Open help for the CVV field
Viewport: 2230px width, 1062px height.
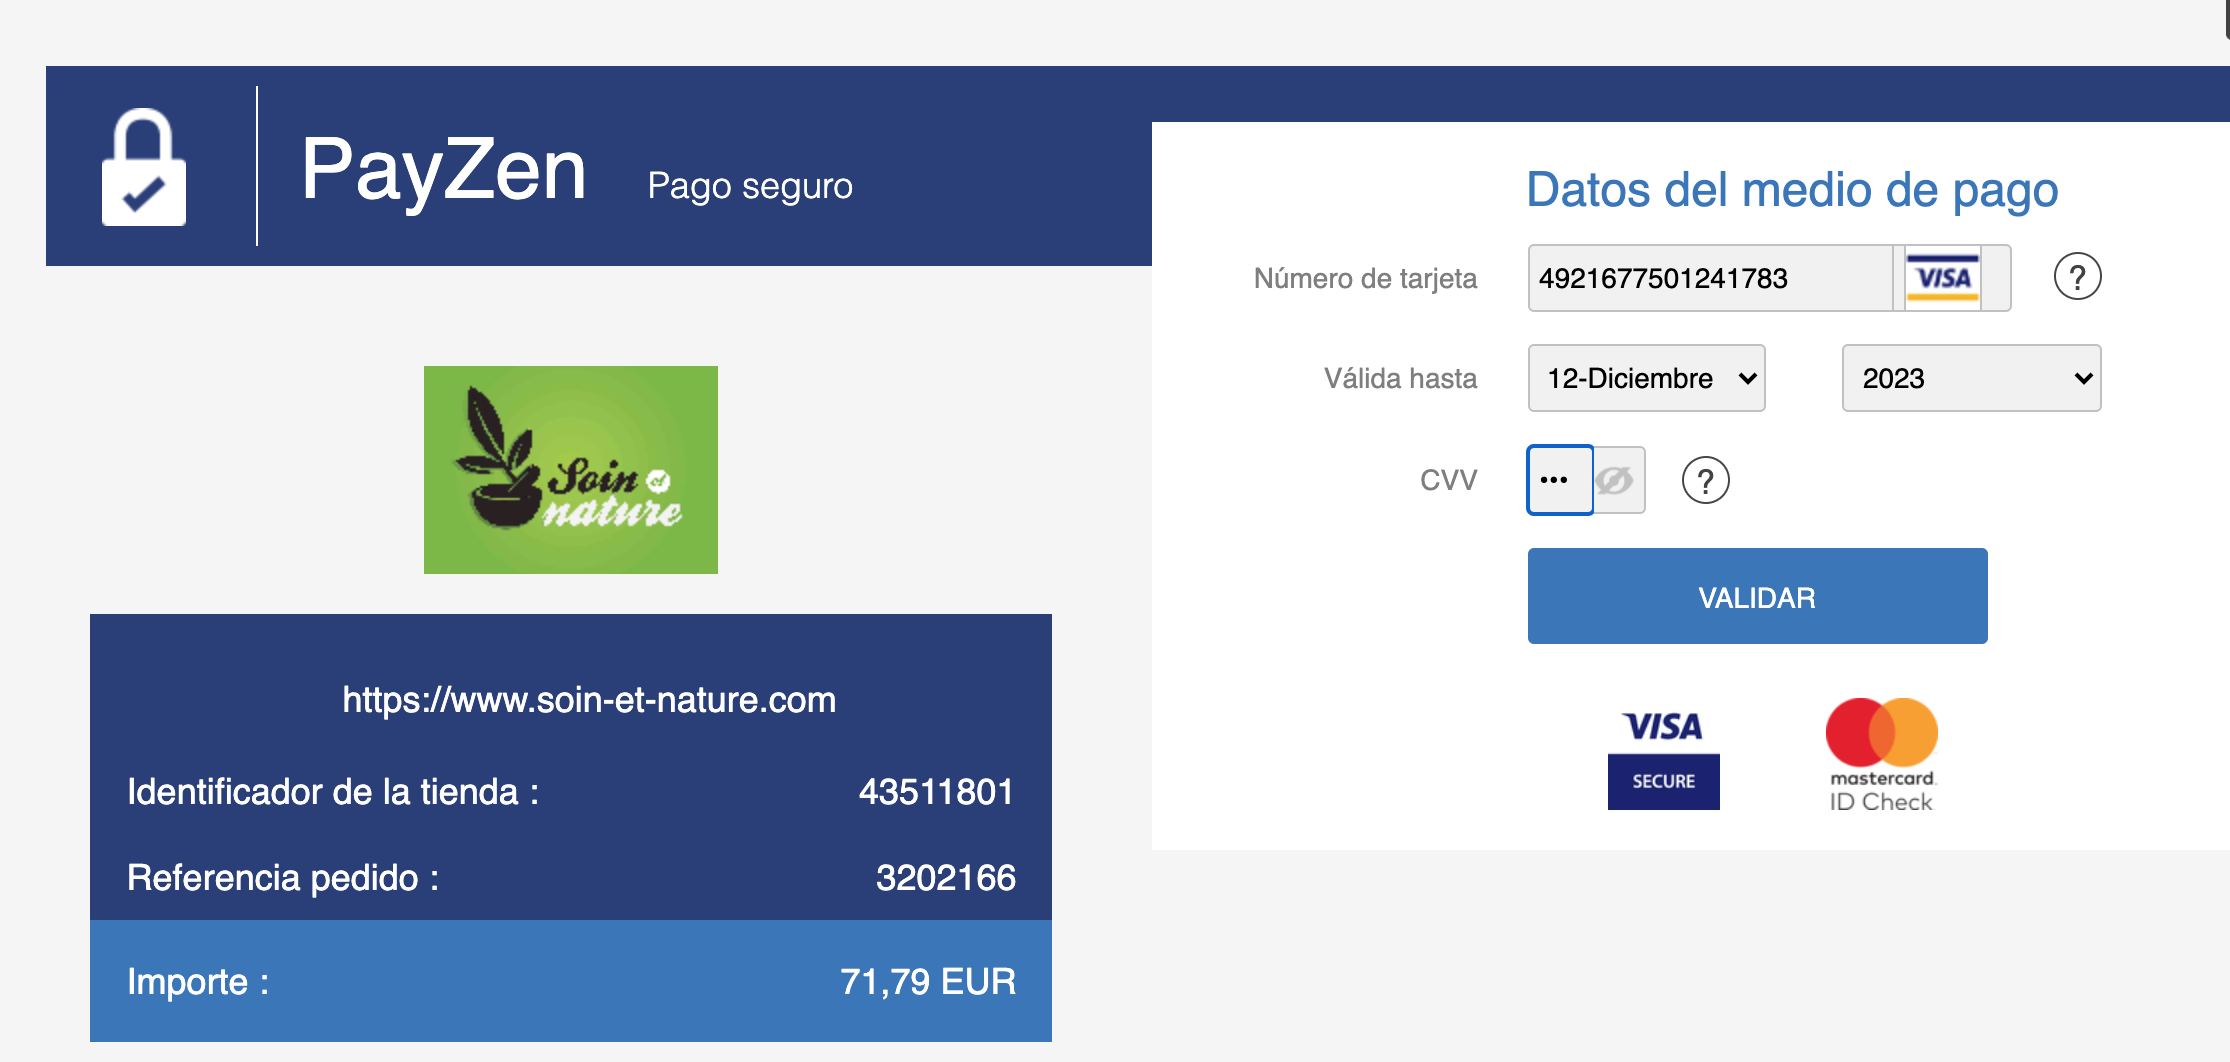[x=1705, y=481]
